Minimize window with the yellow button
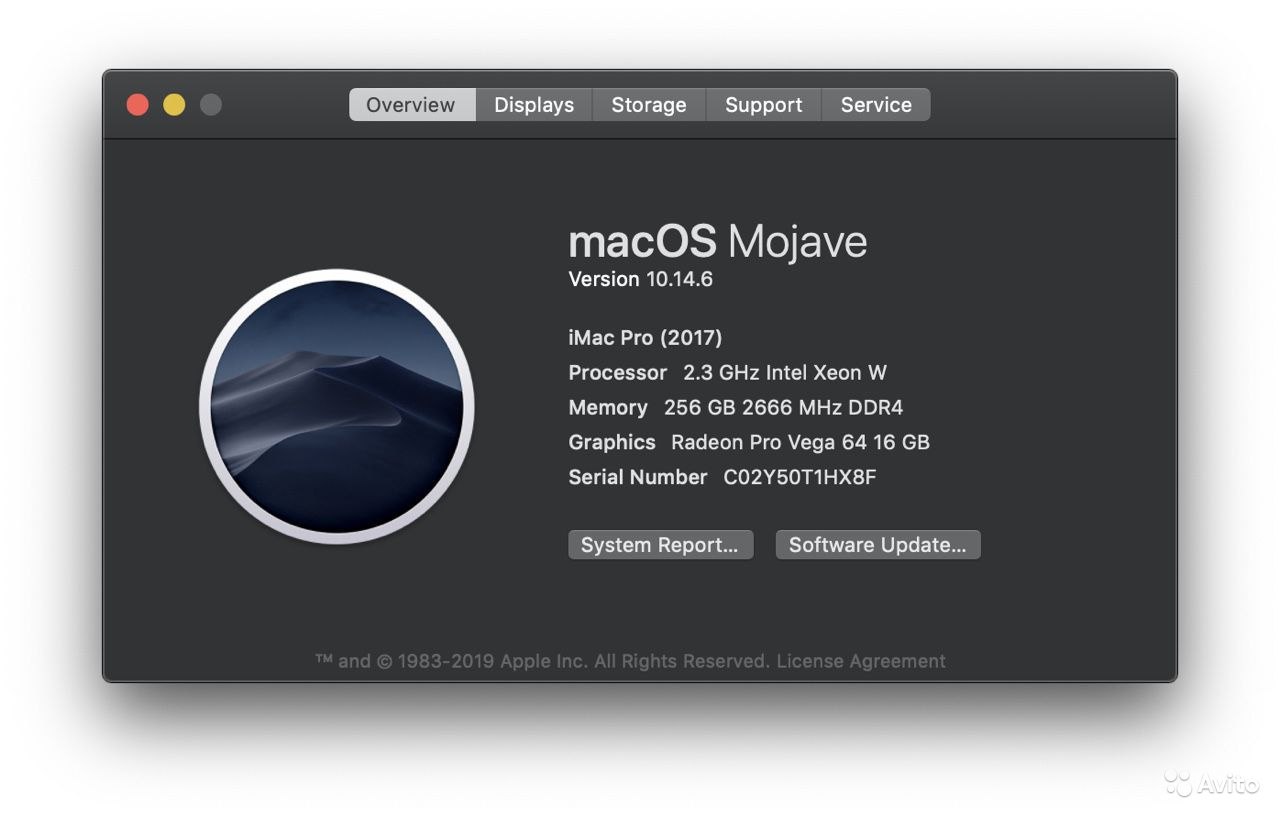1280x818 pixels. tap(174, 105)
